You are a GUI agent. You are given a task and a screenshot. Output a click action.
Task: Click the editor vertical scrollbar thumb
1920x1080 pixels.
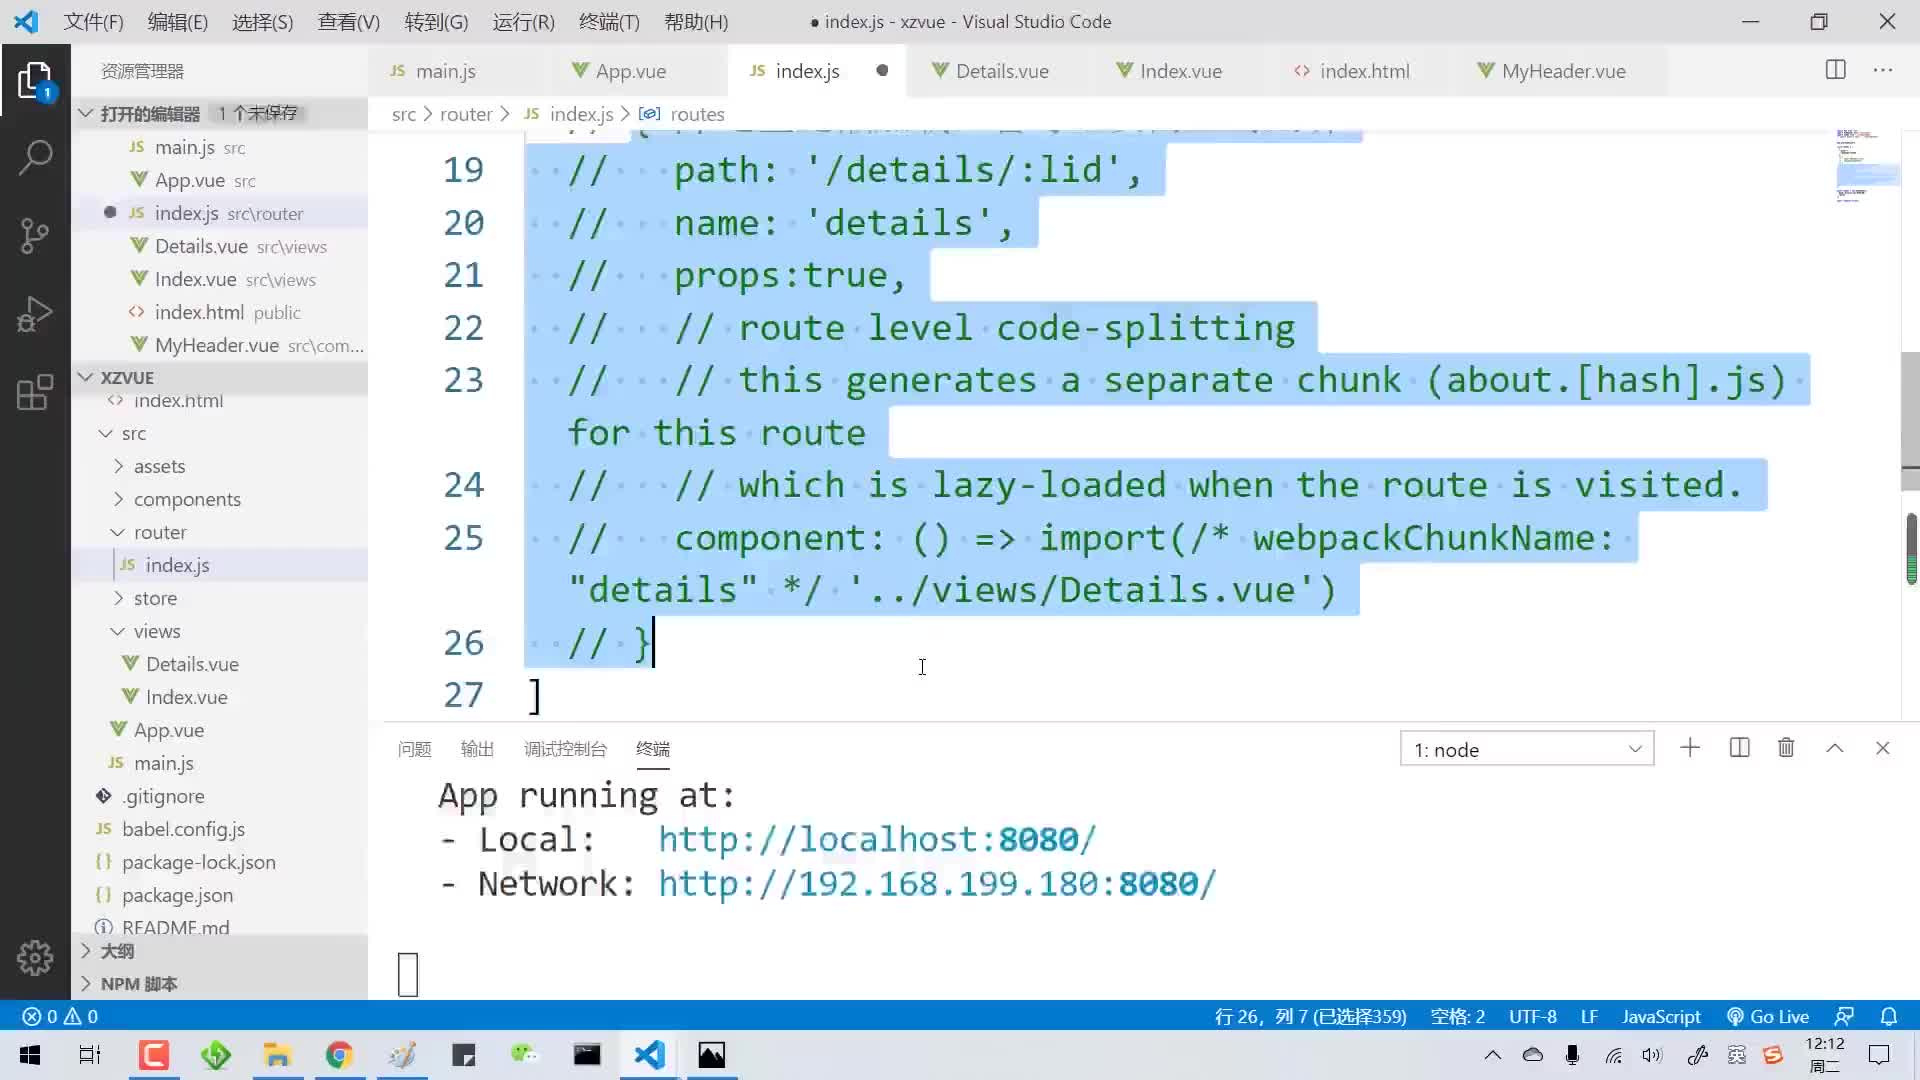click(1910, 420)
